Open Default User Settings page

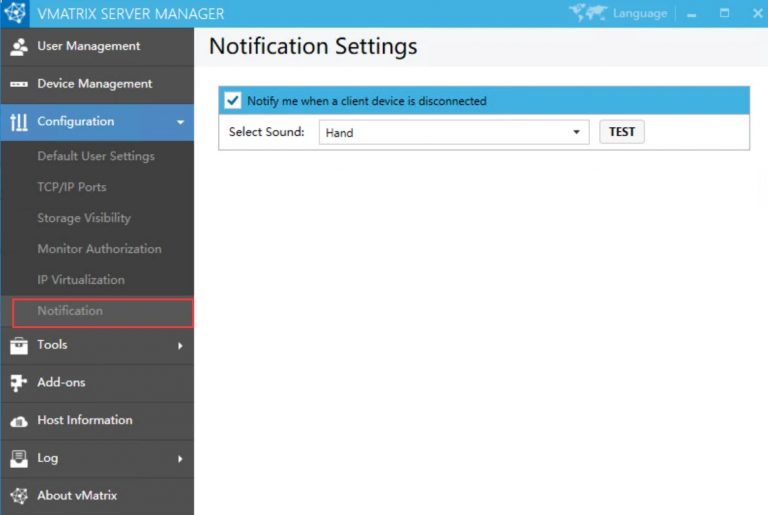[96, 156]
